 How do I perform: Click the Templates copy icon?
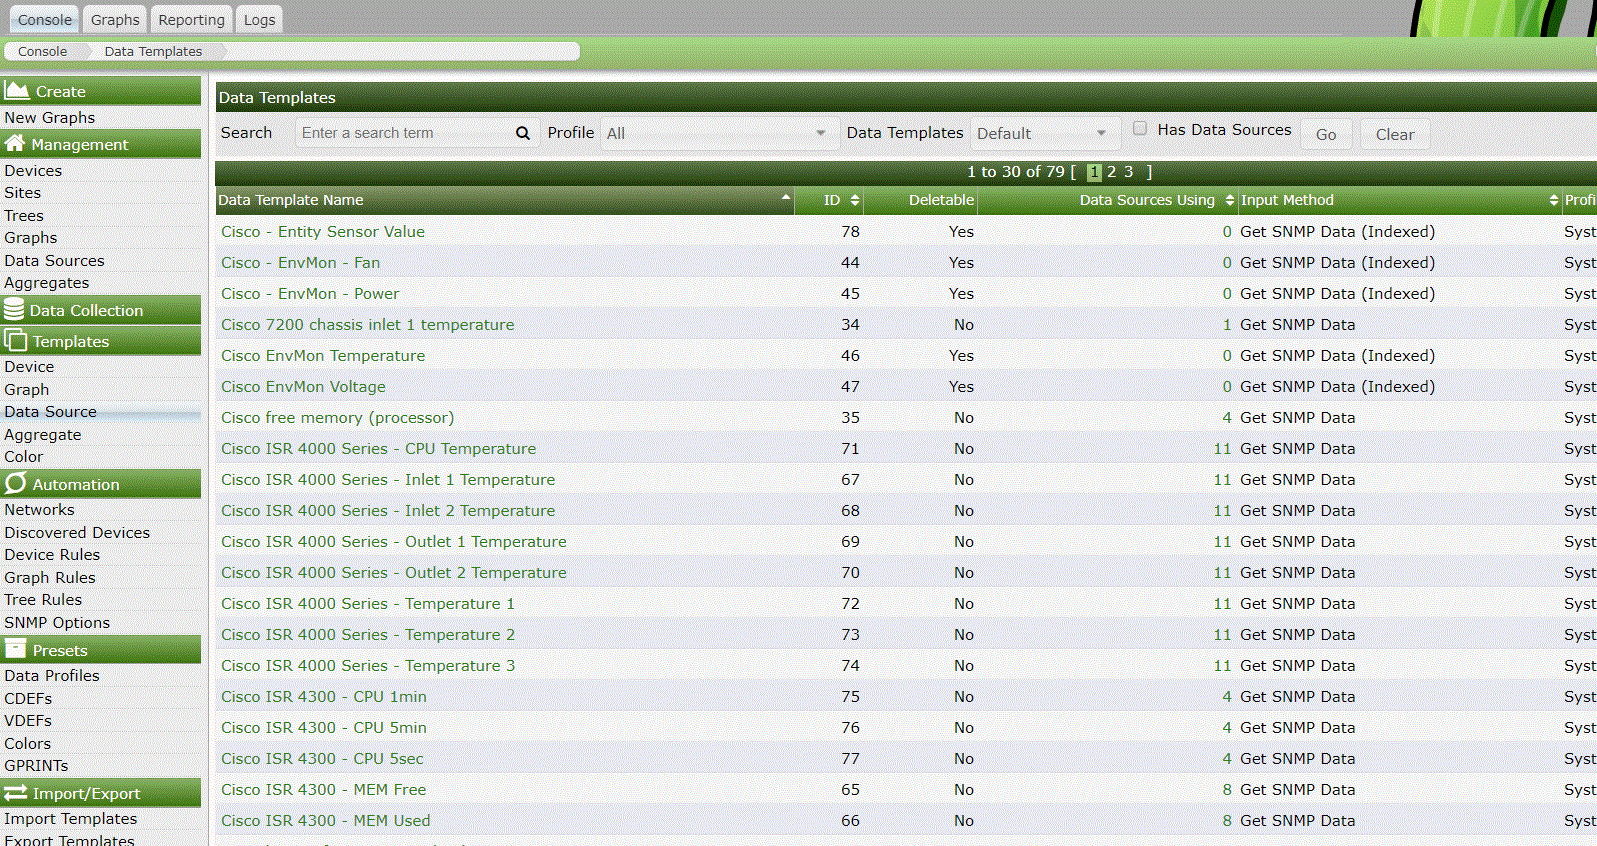[x=15, y=341]
